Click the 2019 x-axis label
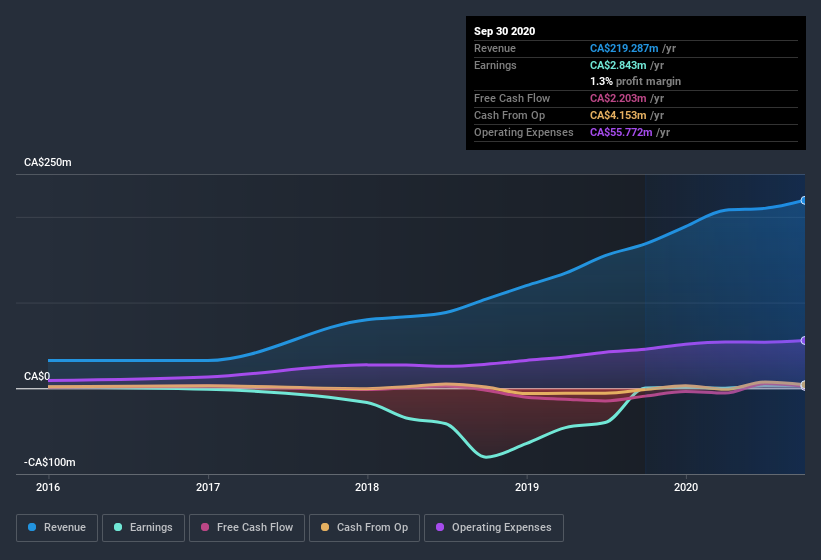821x560 pixels. coord(527,487)
